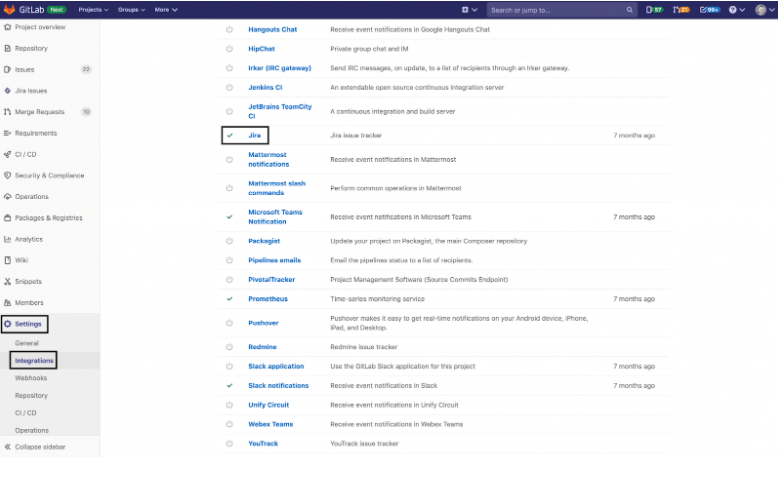The image size is (778, 478).
Task: Open the user avatar dropdown
Action: [x=765, y=10]
